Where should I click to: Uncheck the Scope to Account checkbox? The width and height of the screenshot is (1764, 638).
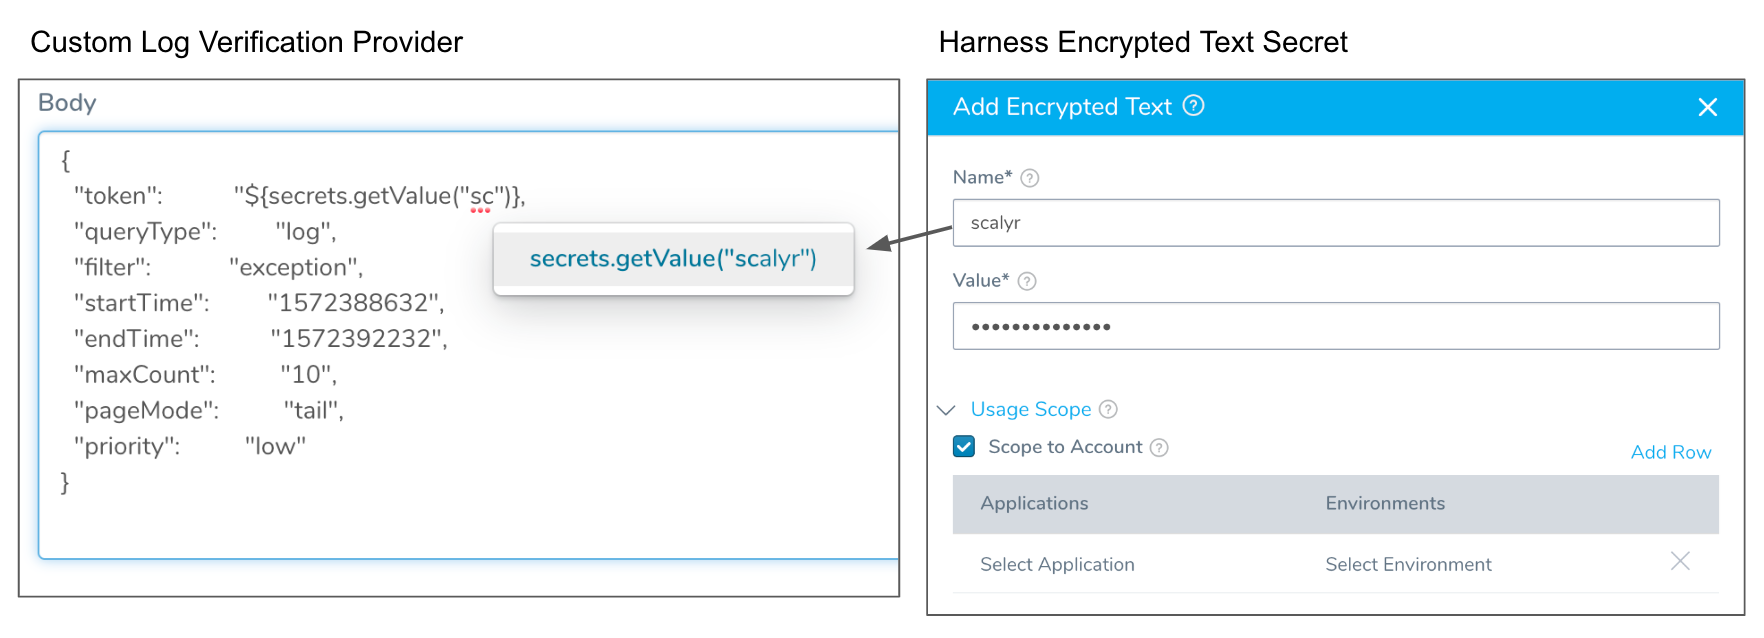pyautogui.click(x=964, y=446)
